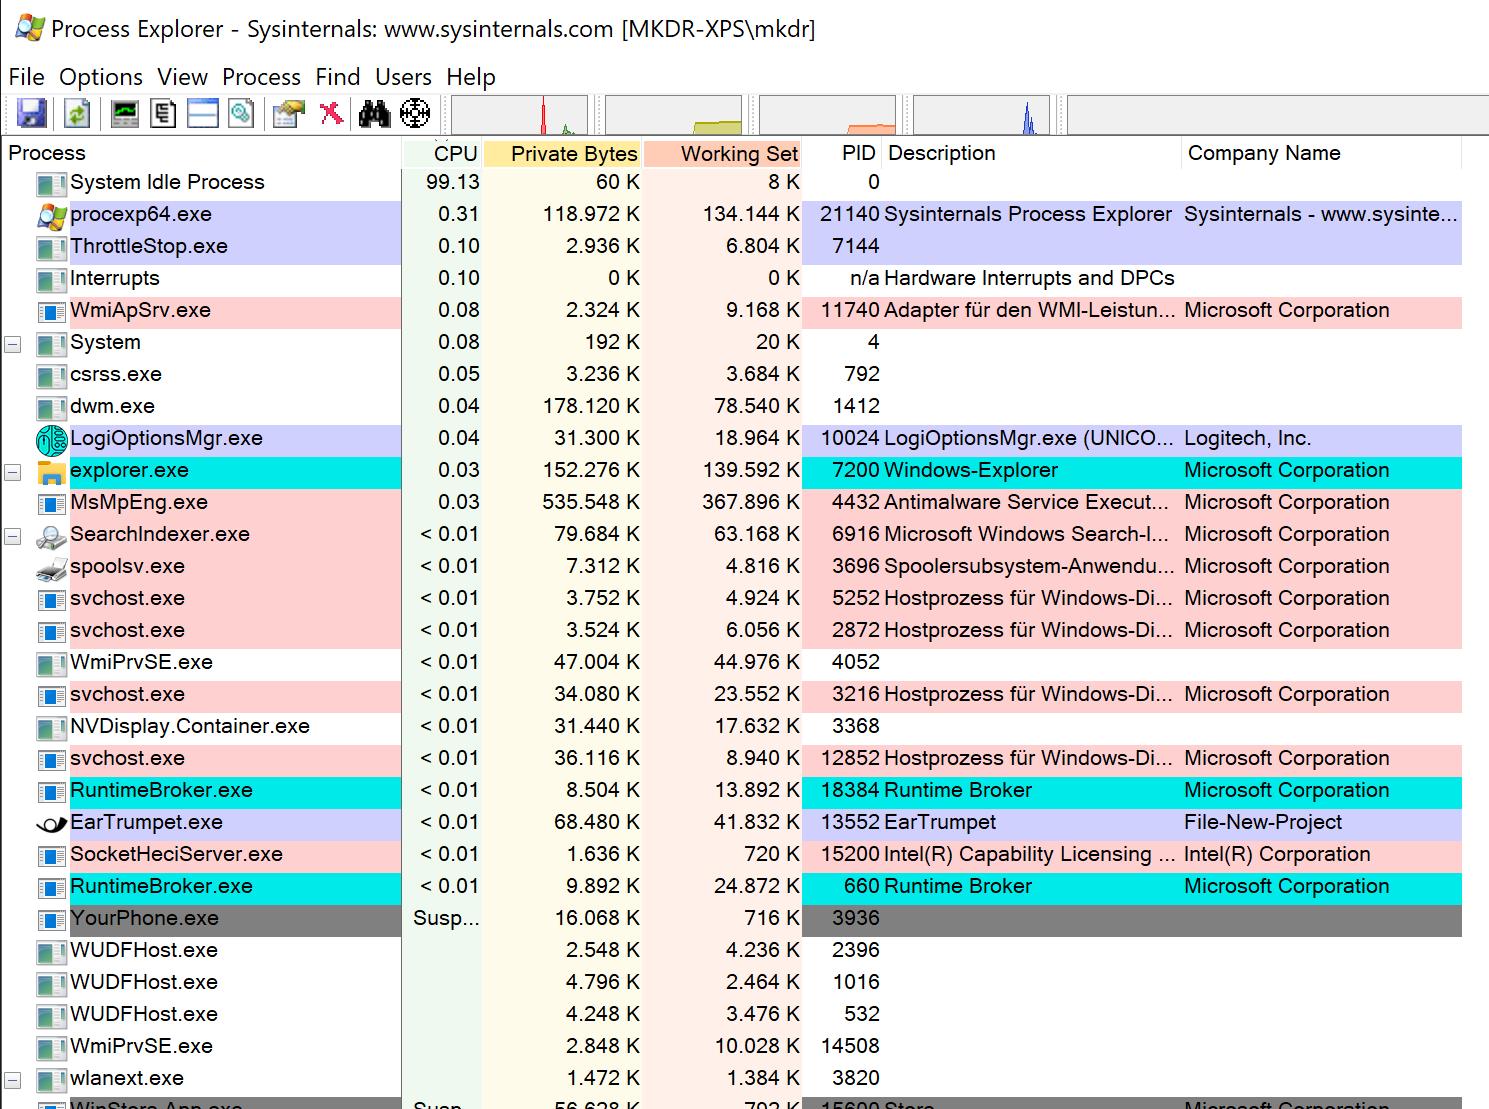This screenshot has height=1109, width=1489.
Task: Click the Save toolbar icon
Action: pos(32,113)
